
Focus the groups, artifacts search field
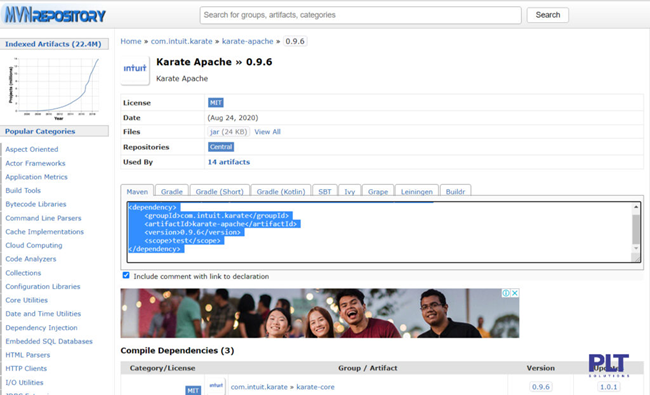(x=360, y=15)
